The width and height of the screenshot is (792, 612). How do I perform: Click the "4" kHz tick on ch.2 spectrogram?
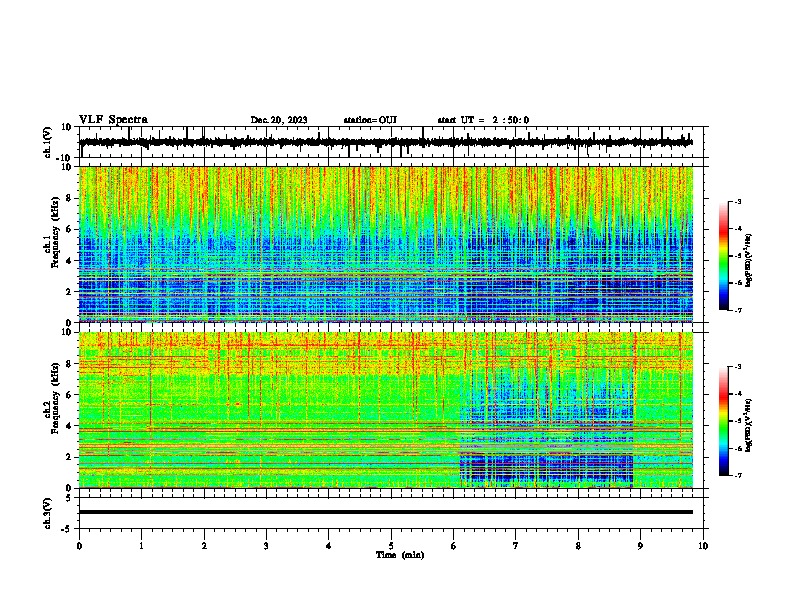(x=70, y=426)
